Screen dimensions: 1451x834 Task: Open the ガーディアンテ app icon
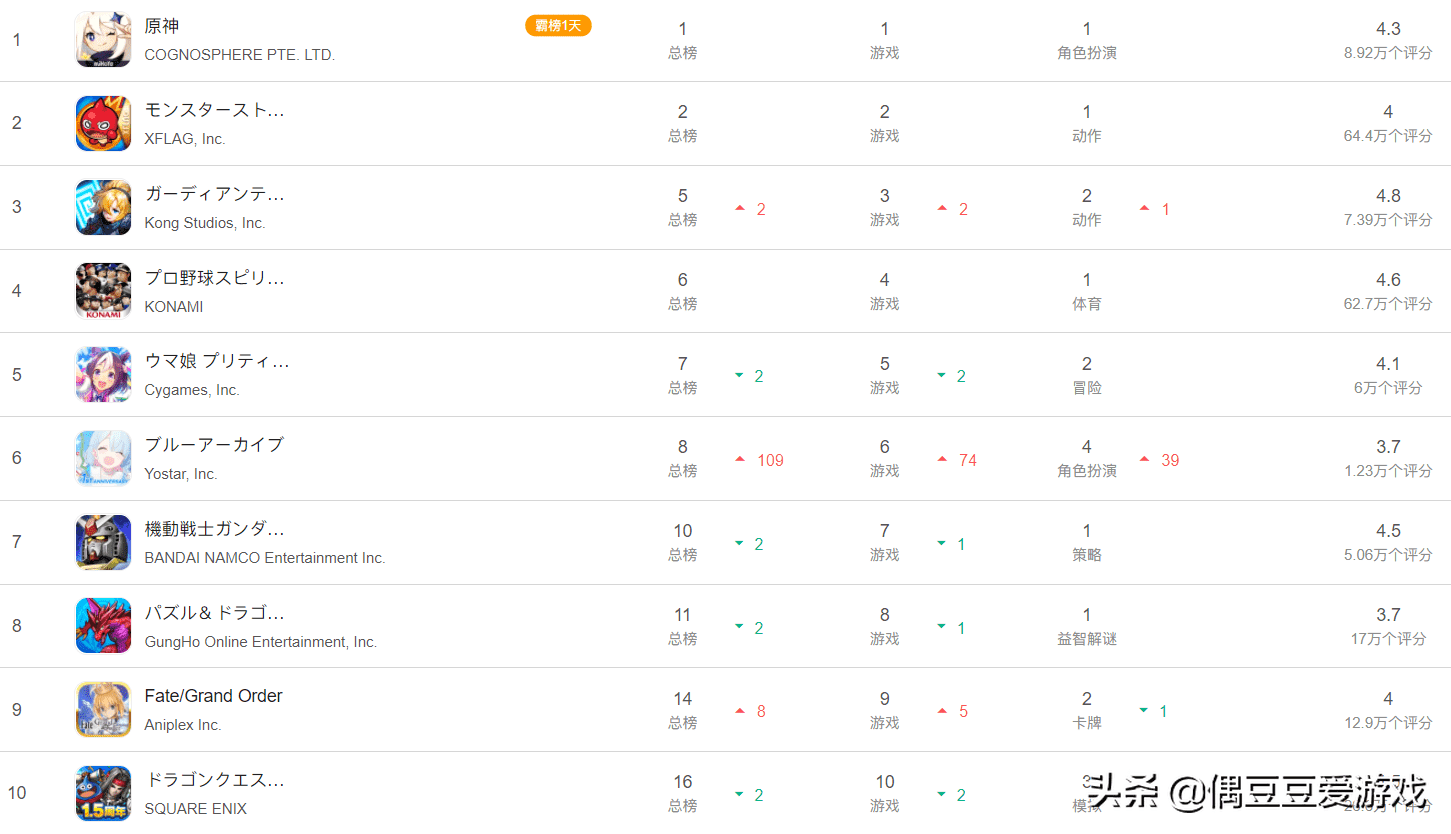103,208
